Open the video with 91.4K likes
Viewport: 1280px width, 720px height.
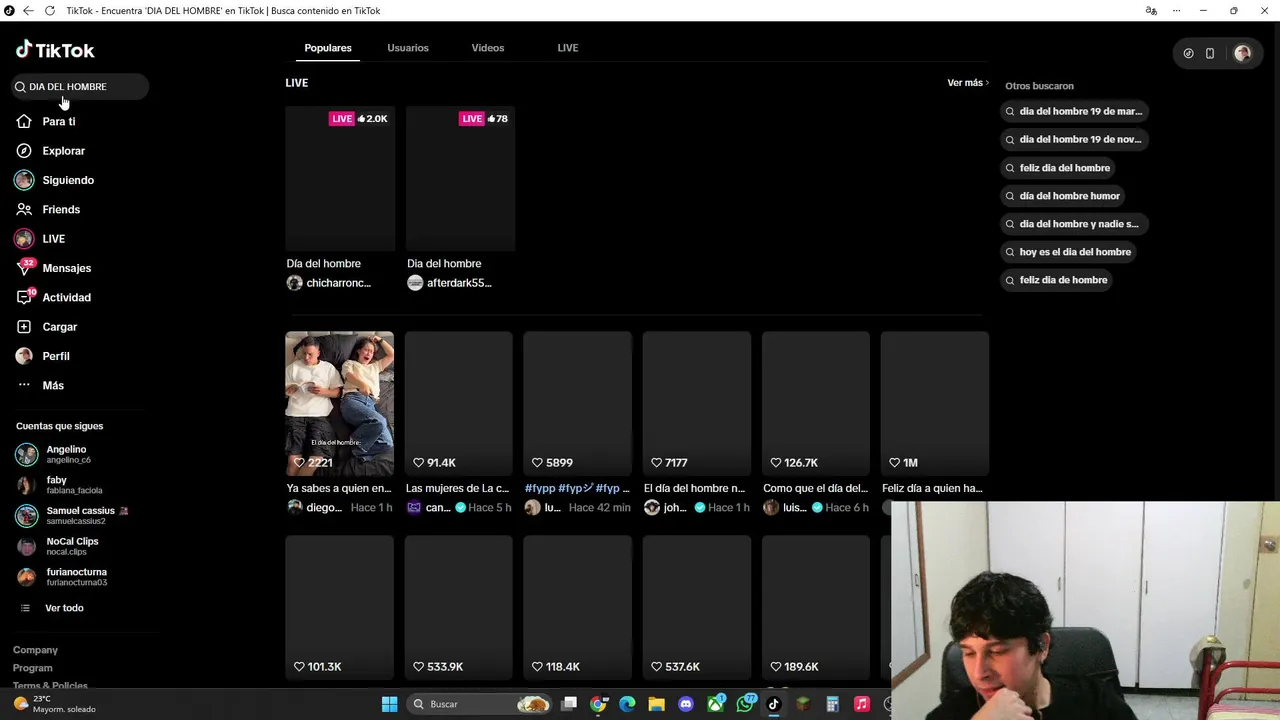pos(458,403)
